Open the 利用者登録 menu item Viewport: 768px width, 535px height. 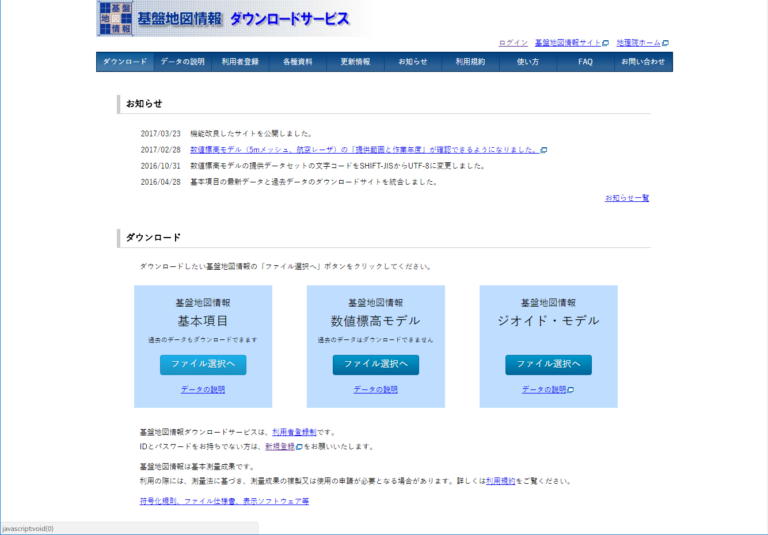click(240, 62)
